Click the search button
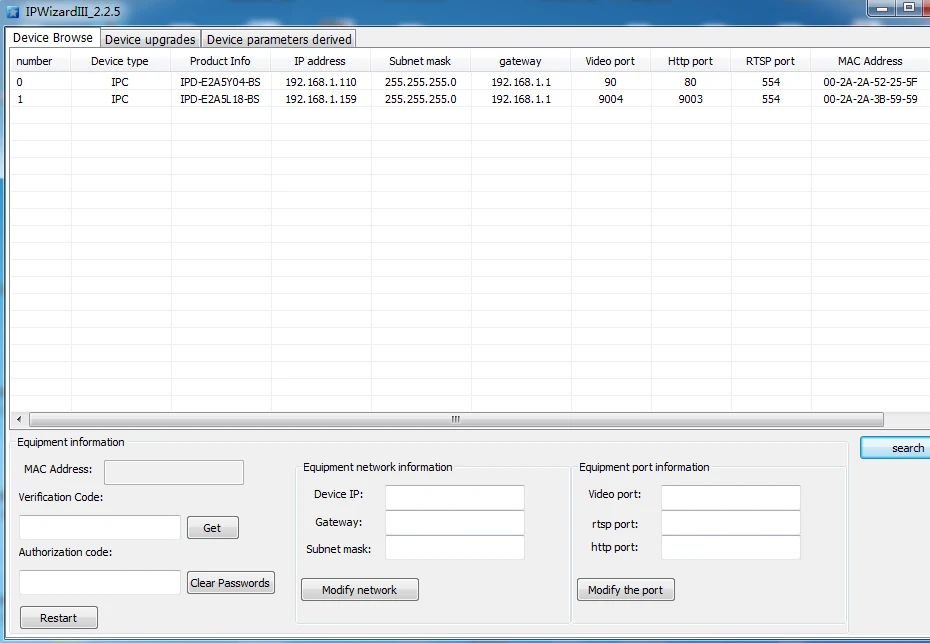The height and width of the screenshot is (643, 930). (x=896, y=448)
